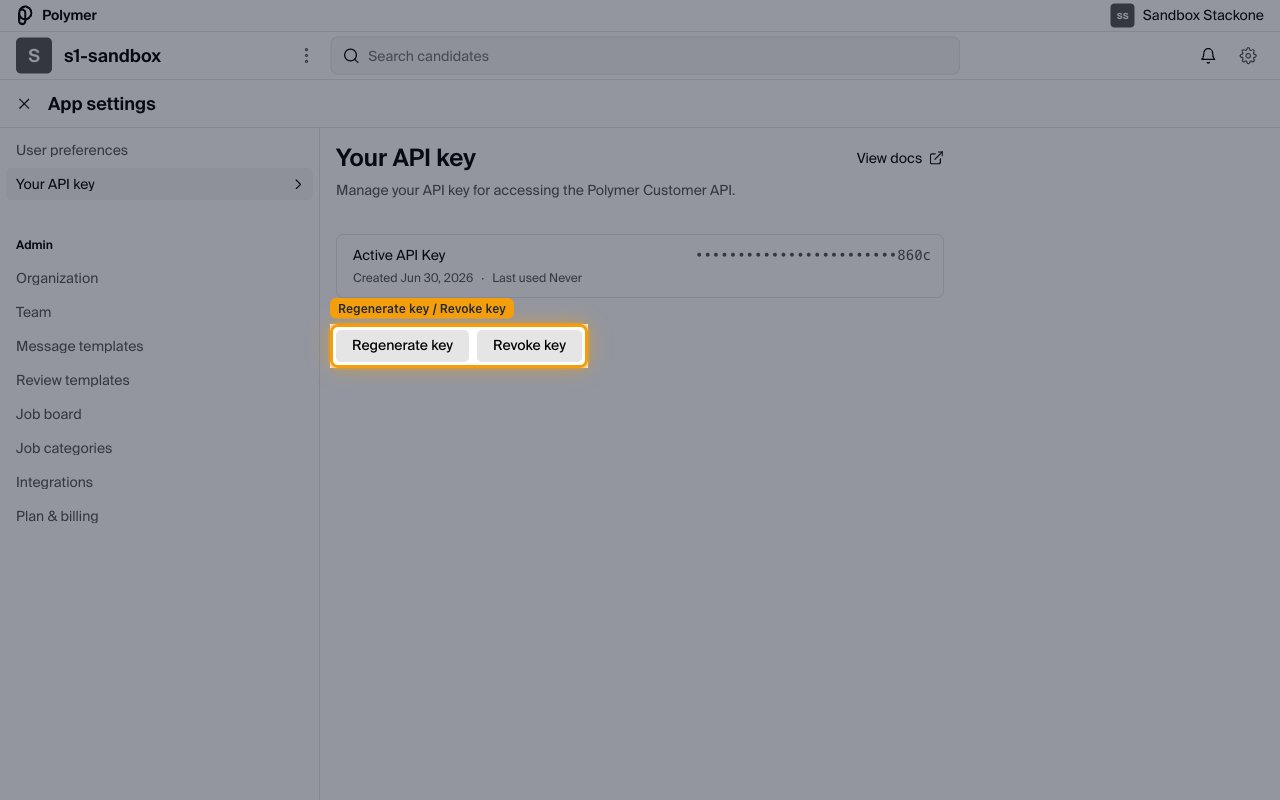Click the Polymer brand name
The image size is (1280, 800).
tap(69, 15)
